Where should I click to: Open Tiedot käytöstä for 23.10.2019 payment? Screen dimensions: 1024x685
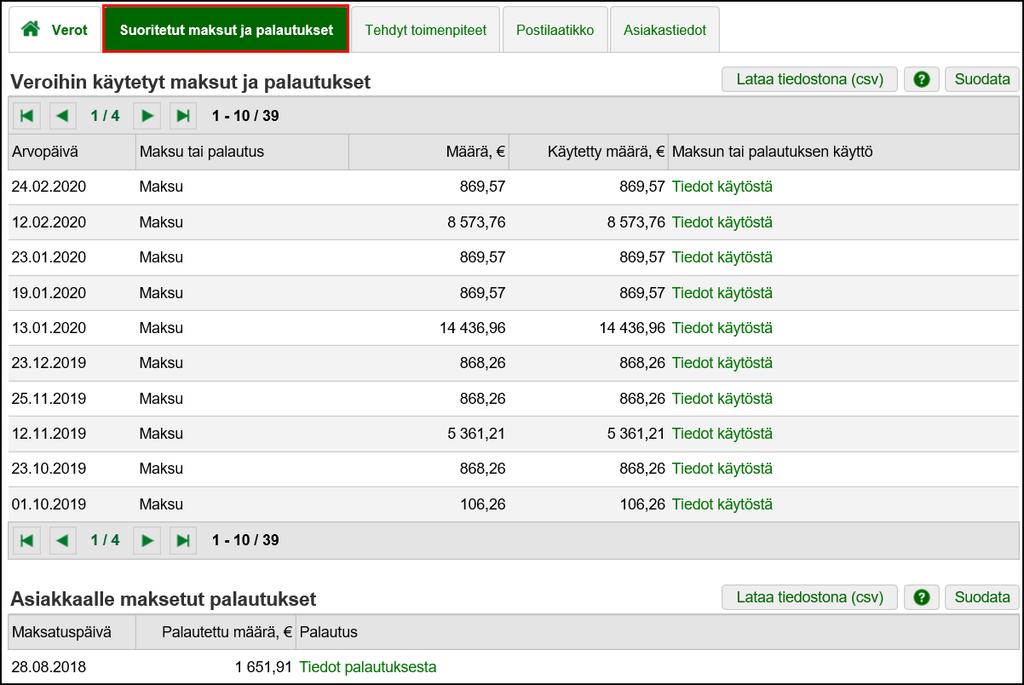[x=722, y=469]
